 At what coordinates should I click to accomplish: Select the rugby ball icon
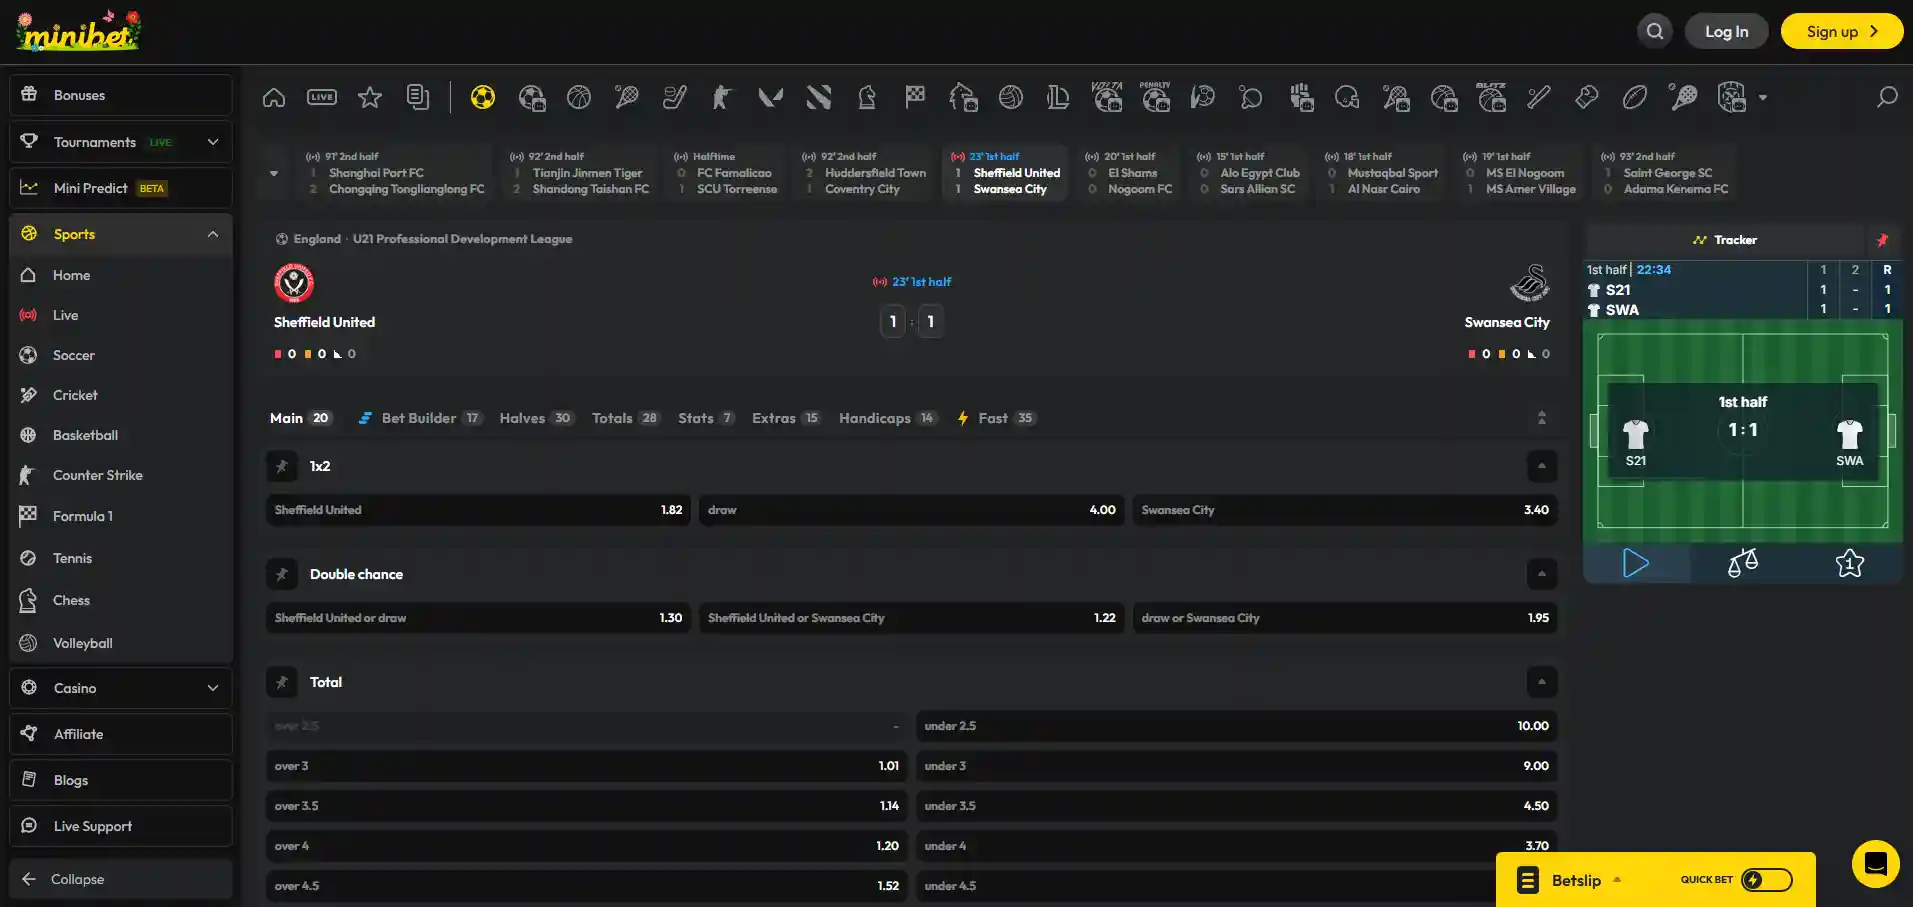(x=1635, y=97)
